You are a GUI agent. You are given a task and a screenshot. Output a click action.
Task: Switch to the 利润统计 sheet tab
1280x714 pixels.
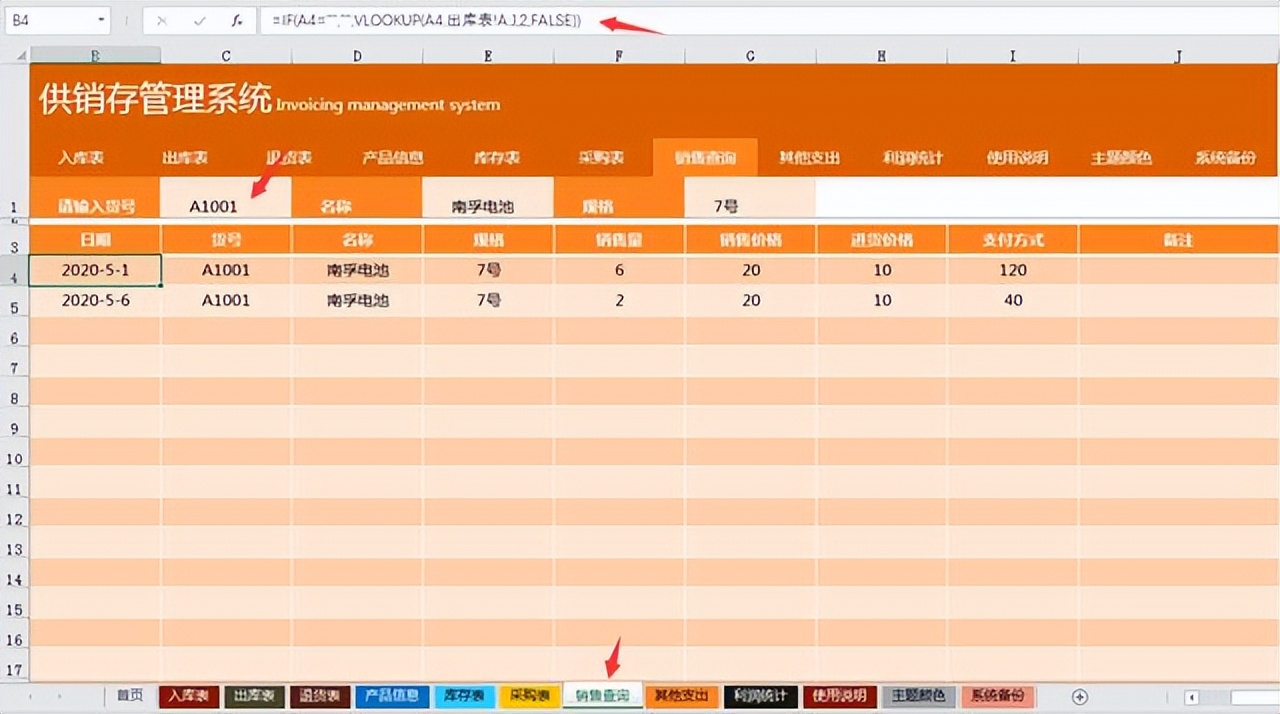(758, 695)
